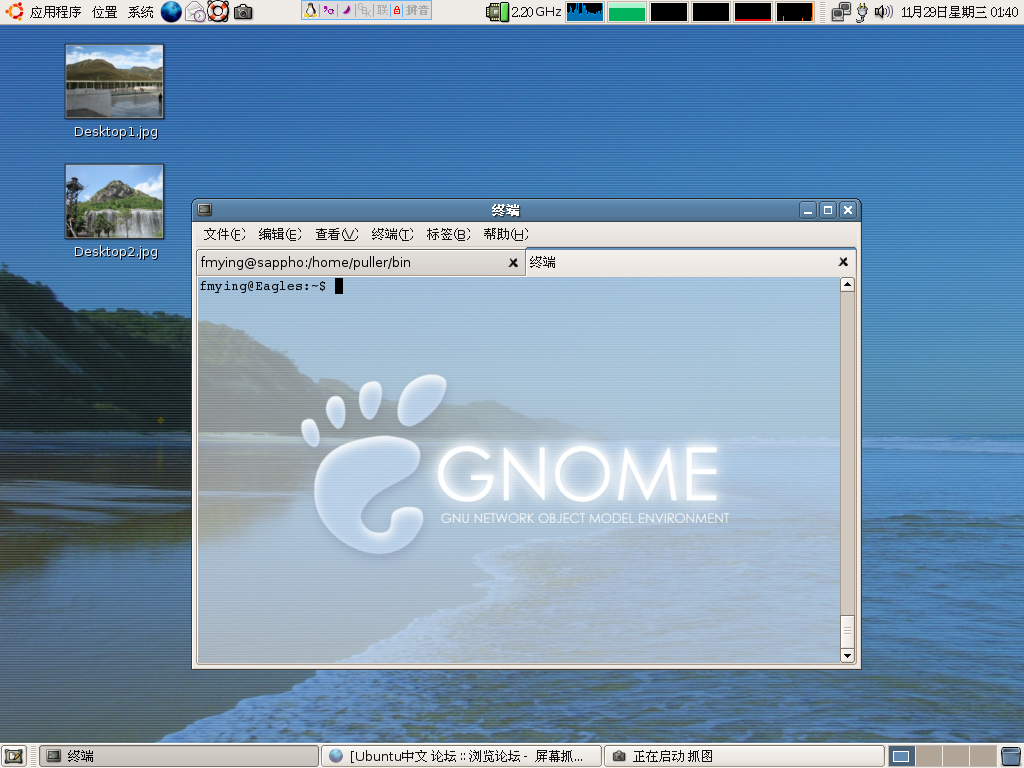Click the monitor graph with red bottom line
This screenshot has height=768, width=1024.
[752, 12]
